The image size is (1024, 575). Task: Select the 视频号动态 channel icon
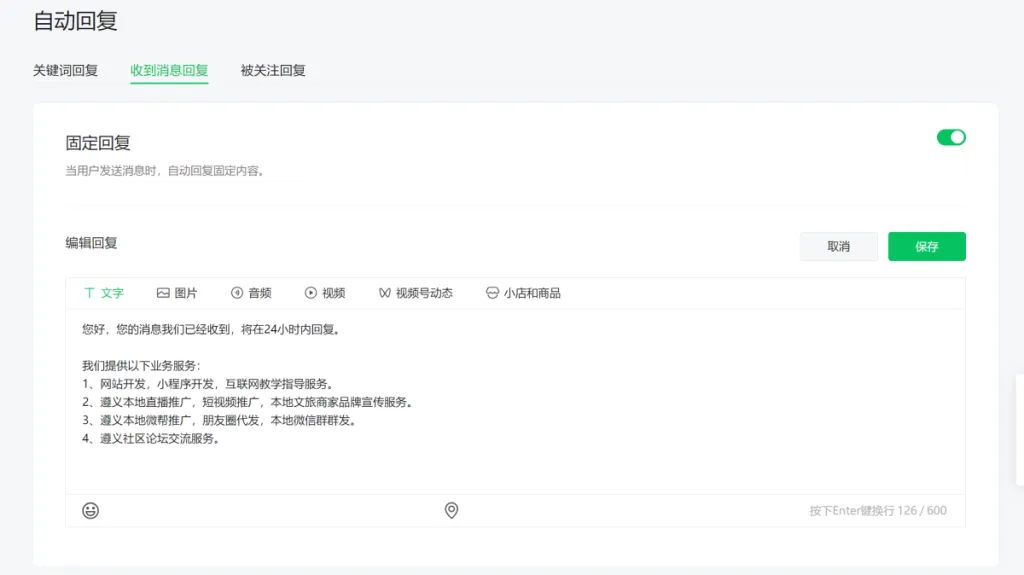click(385, 293)
